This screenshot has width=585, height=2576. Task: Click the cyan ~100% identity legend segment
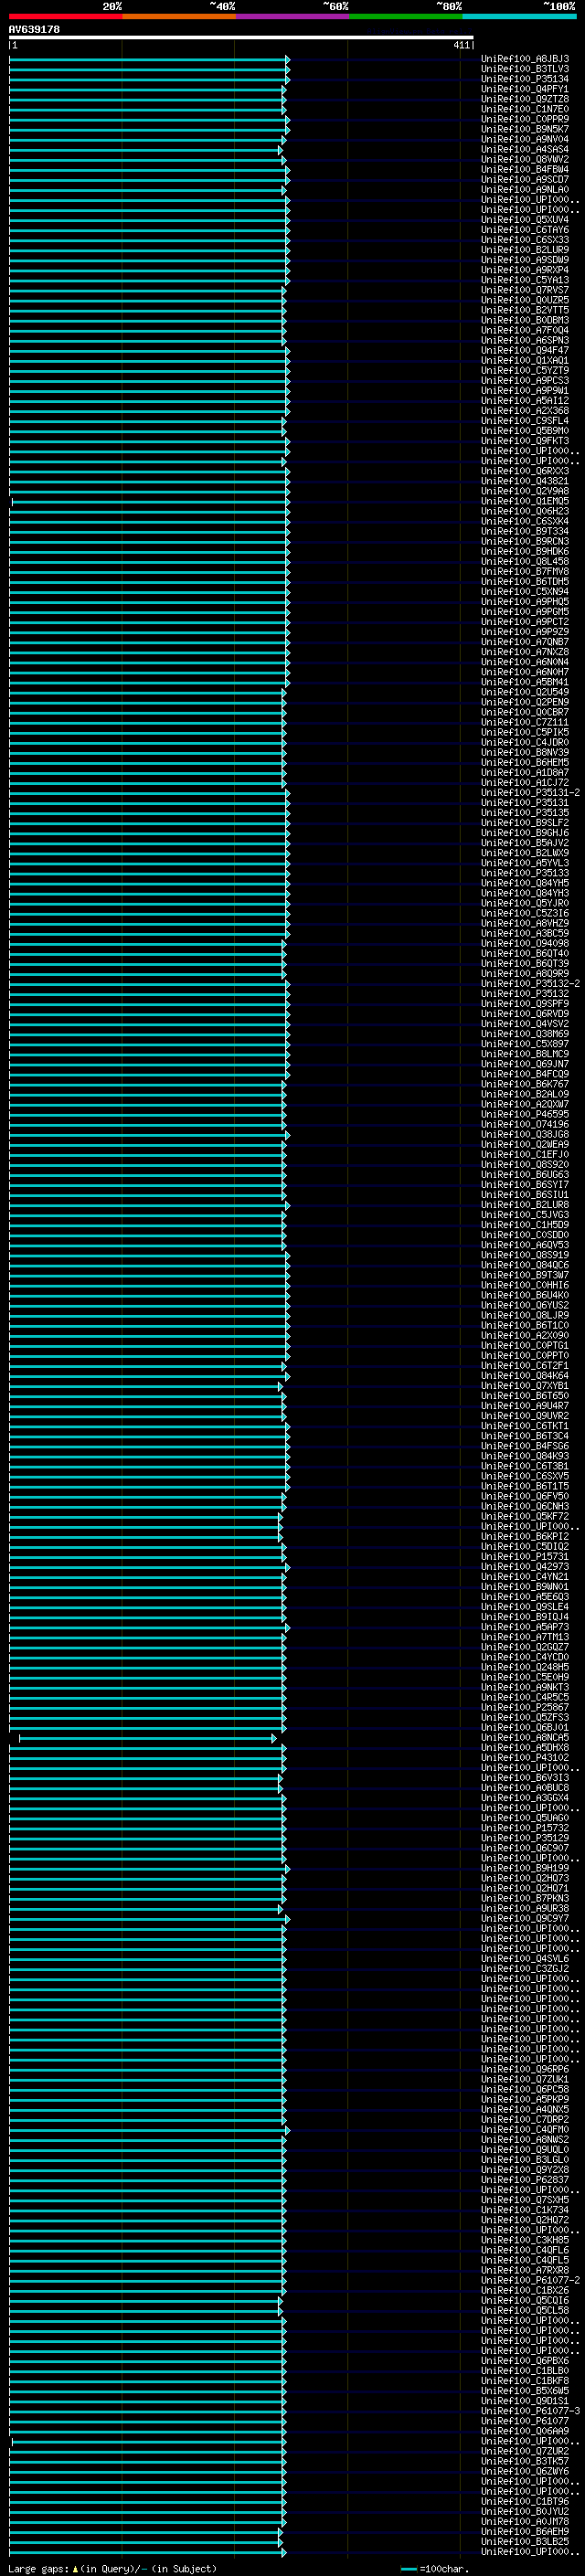[x=519, y=16]
